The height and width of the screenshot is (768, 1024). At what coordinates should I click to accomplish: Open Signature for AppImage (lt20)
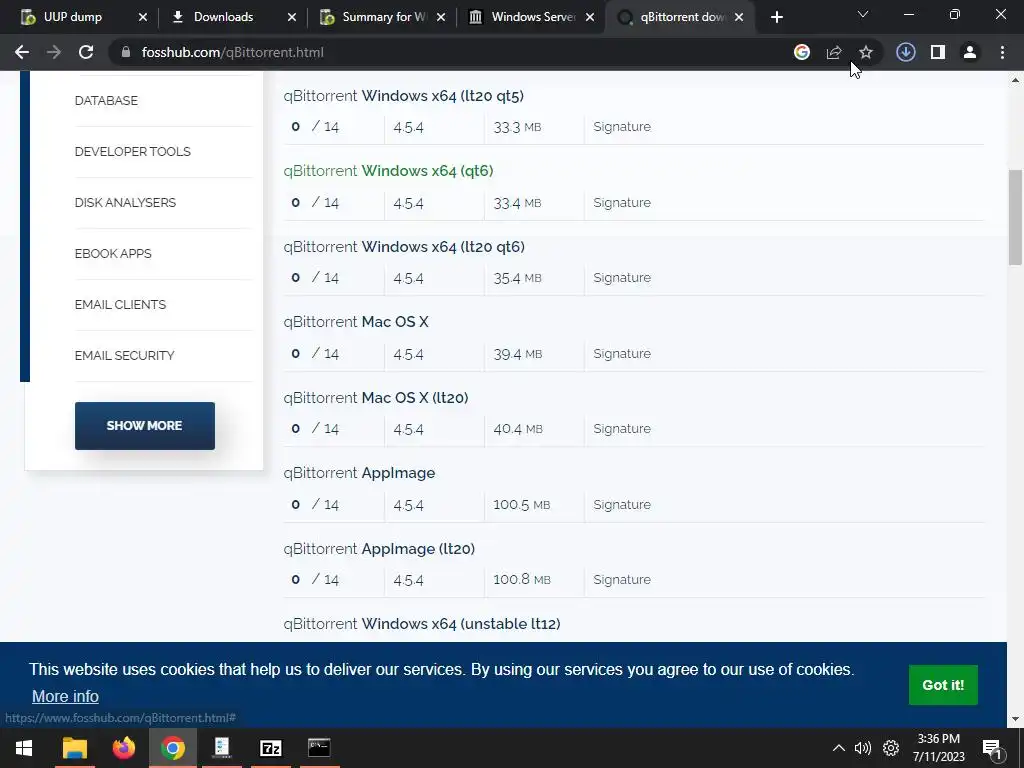622,579
